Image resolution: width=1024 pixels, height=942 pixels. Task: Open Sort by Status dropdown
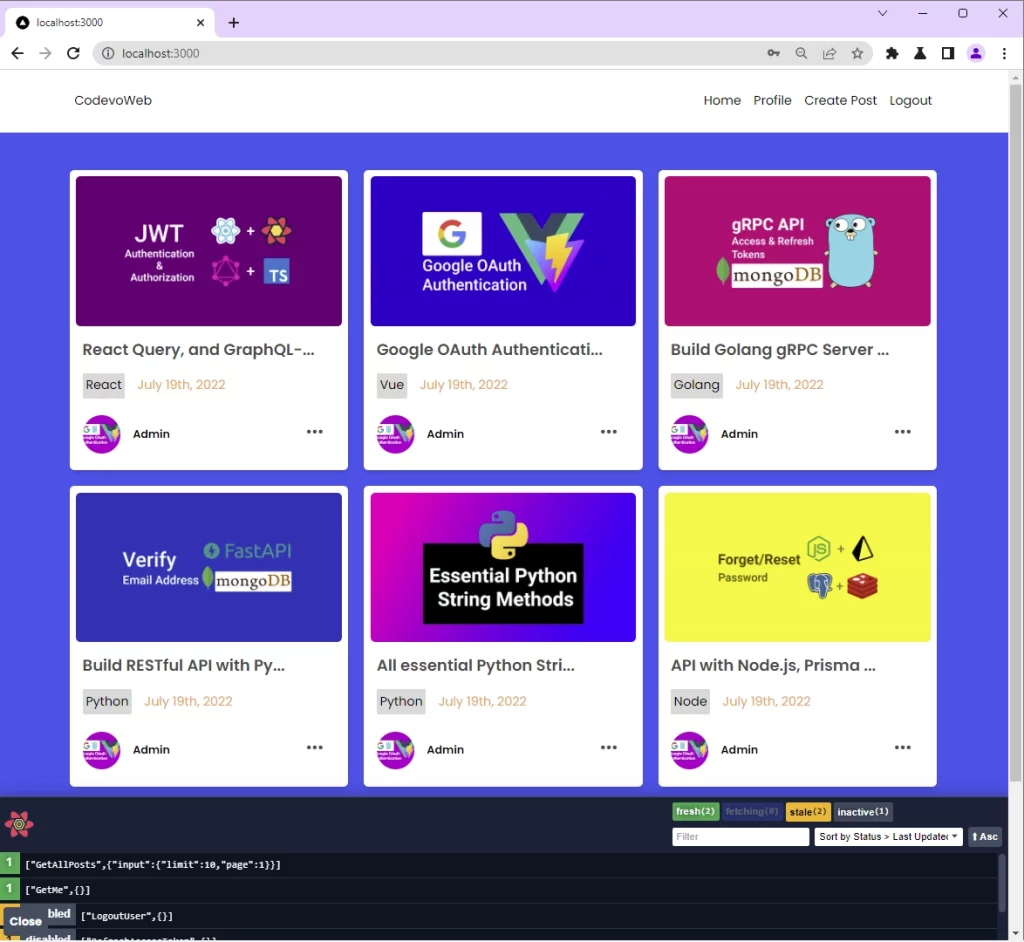888,837
